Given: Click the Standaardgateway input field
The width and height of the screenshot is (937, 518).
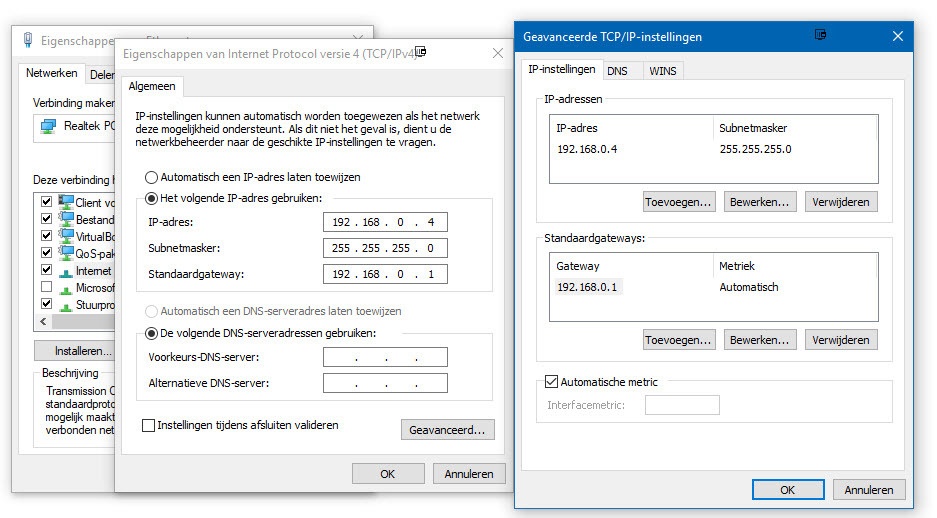Looking at the screenshot, I should 385,274.
